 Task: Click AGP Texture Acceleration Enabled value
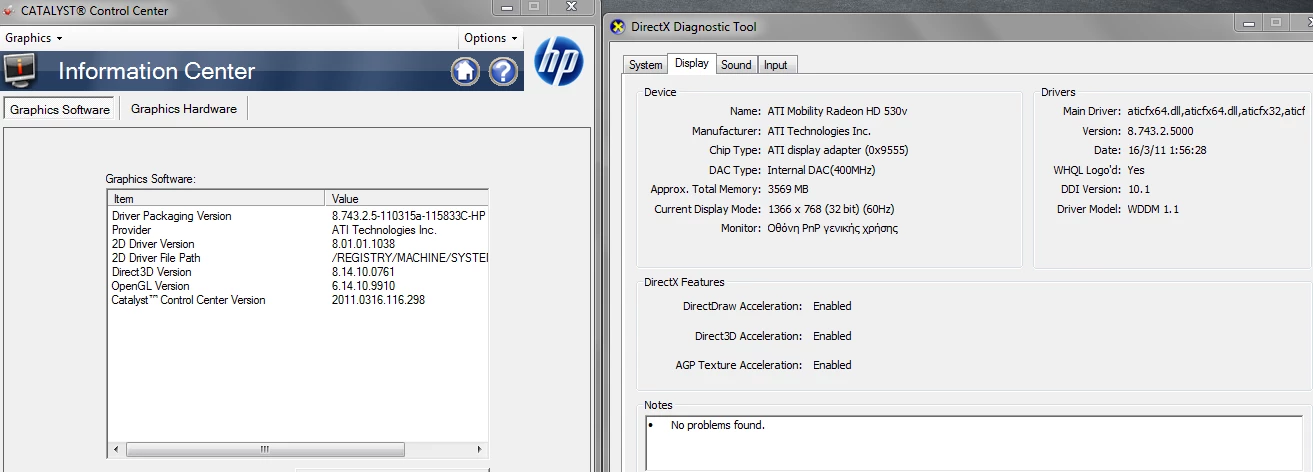coord(832,365)
